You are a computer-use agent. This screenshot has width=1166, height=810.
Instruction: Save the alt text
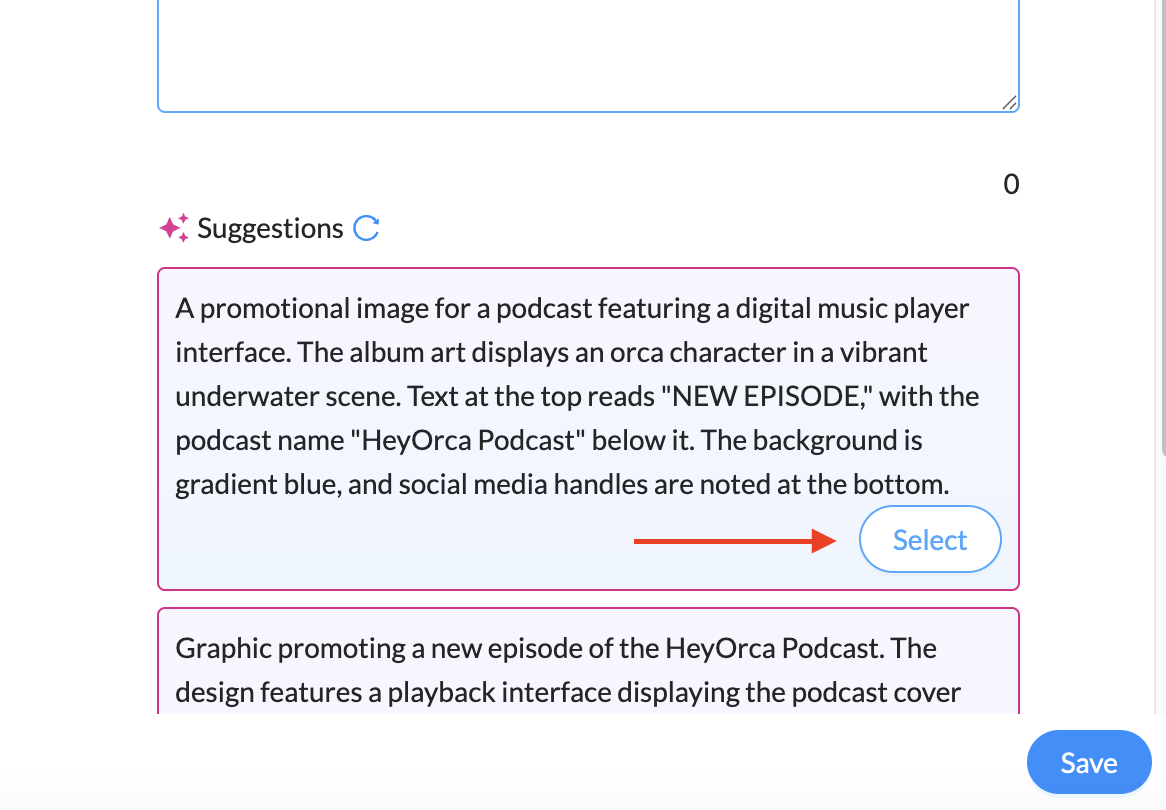point(1089,762)
